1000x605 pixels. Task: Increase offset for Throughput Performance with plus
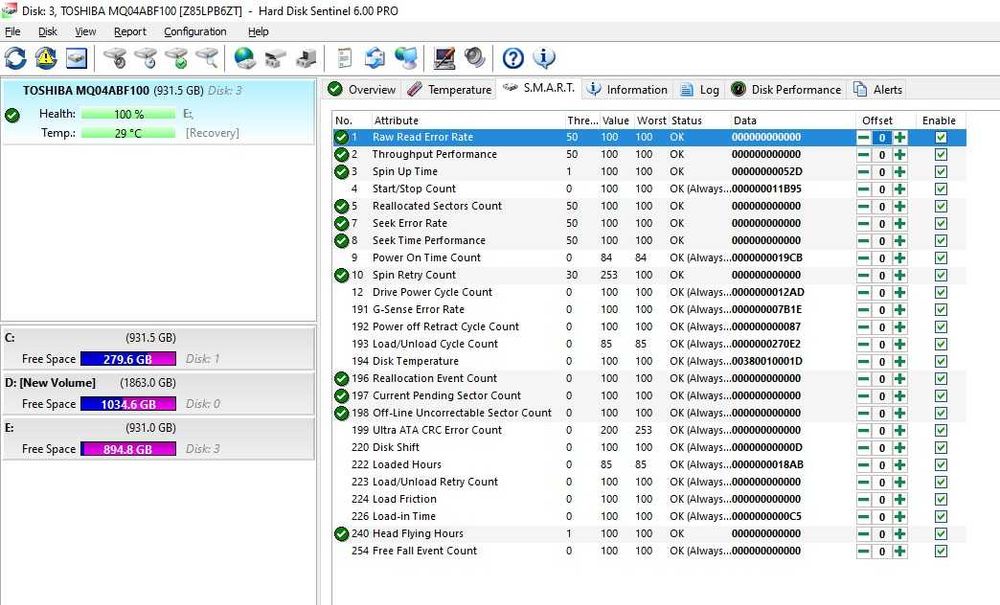pos(900,155)
